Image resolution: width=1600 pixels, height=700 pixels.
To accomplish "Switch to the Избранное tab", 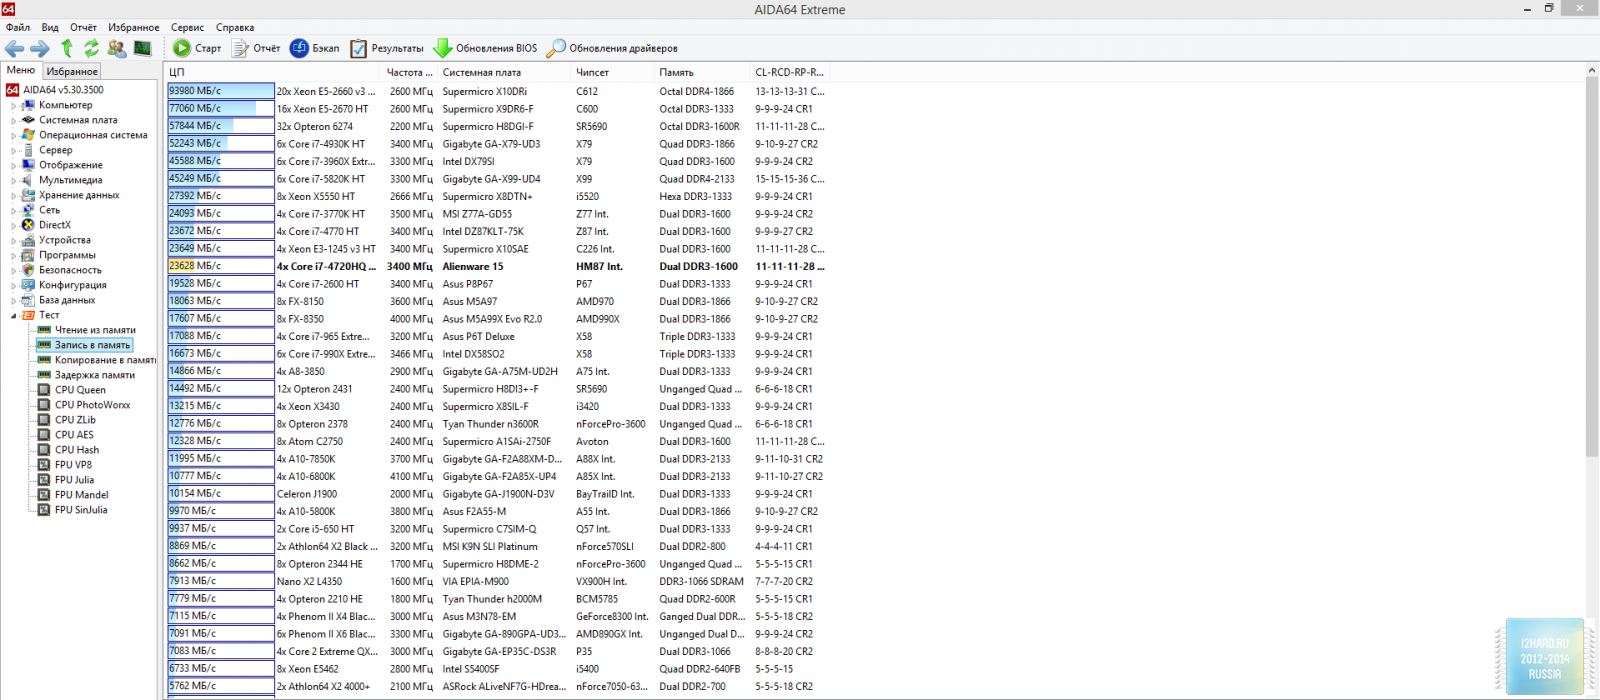I will tap(72, 71).
